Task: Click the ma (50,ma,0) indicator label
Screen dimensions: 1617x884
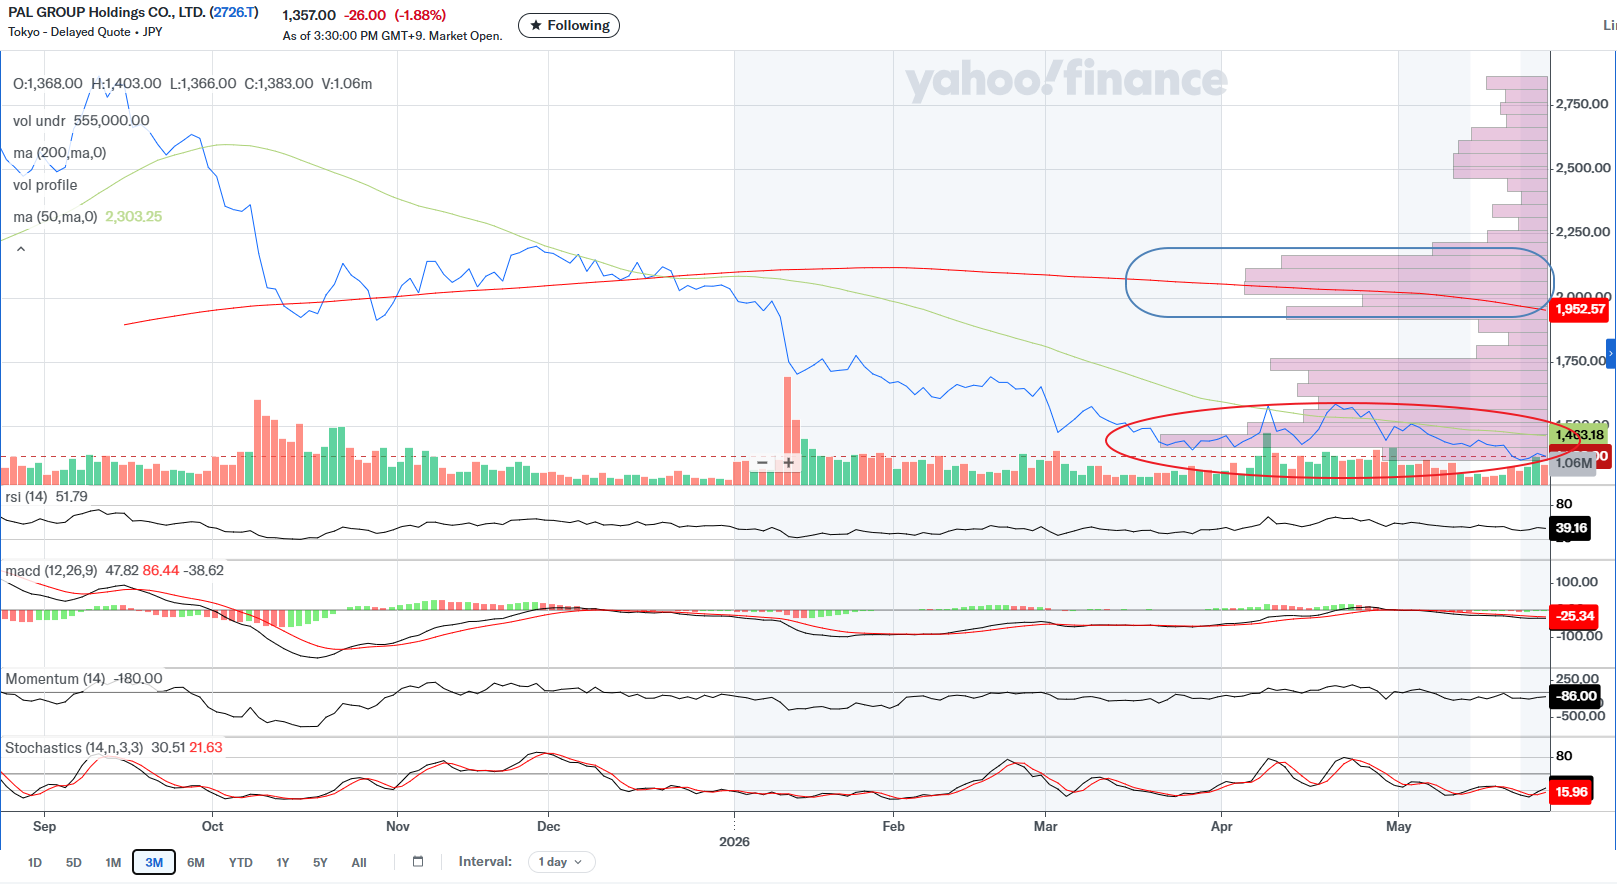Action: pos(55,217)
